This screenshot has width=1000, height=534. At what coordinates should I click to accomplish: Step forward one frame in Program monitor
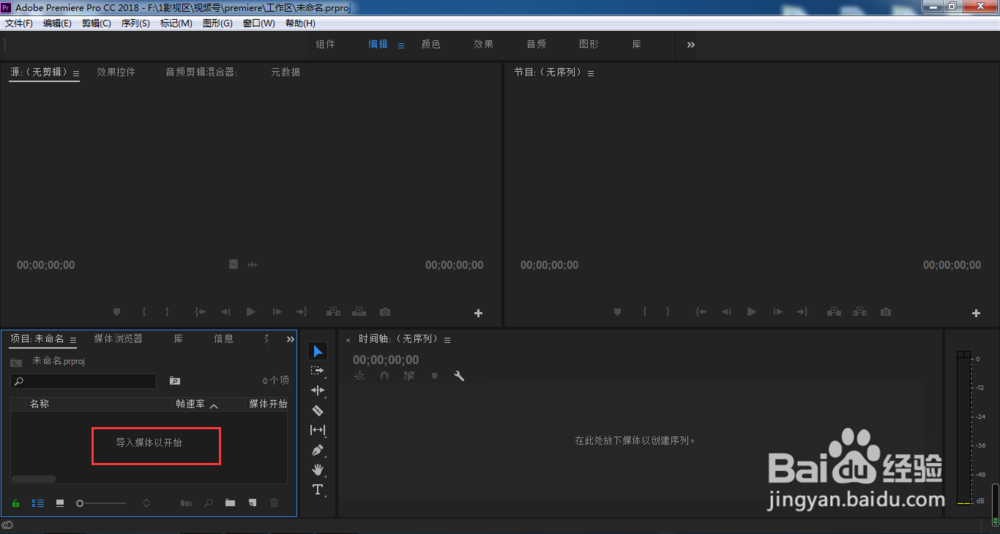pyautogui.click(x=777, y=312)
